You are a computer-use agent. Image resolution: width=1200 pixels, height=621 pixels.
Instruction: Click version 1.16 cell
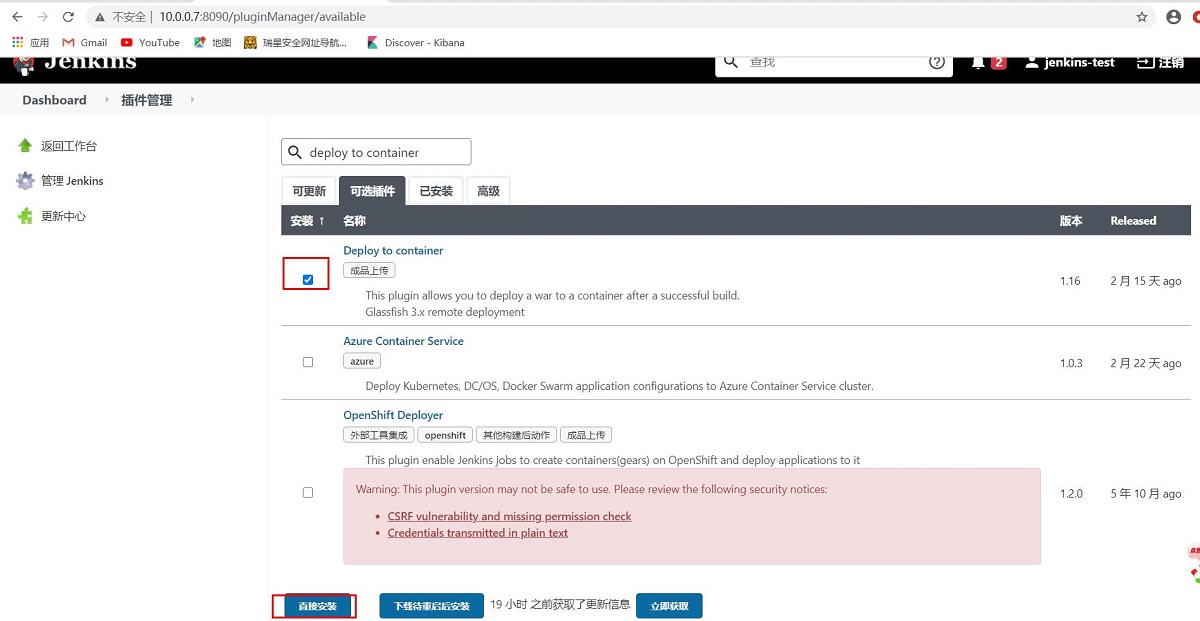(x=1070, y=281)
